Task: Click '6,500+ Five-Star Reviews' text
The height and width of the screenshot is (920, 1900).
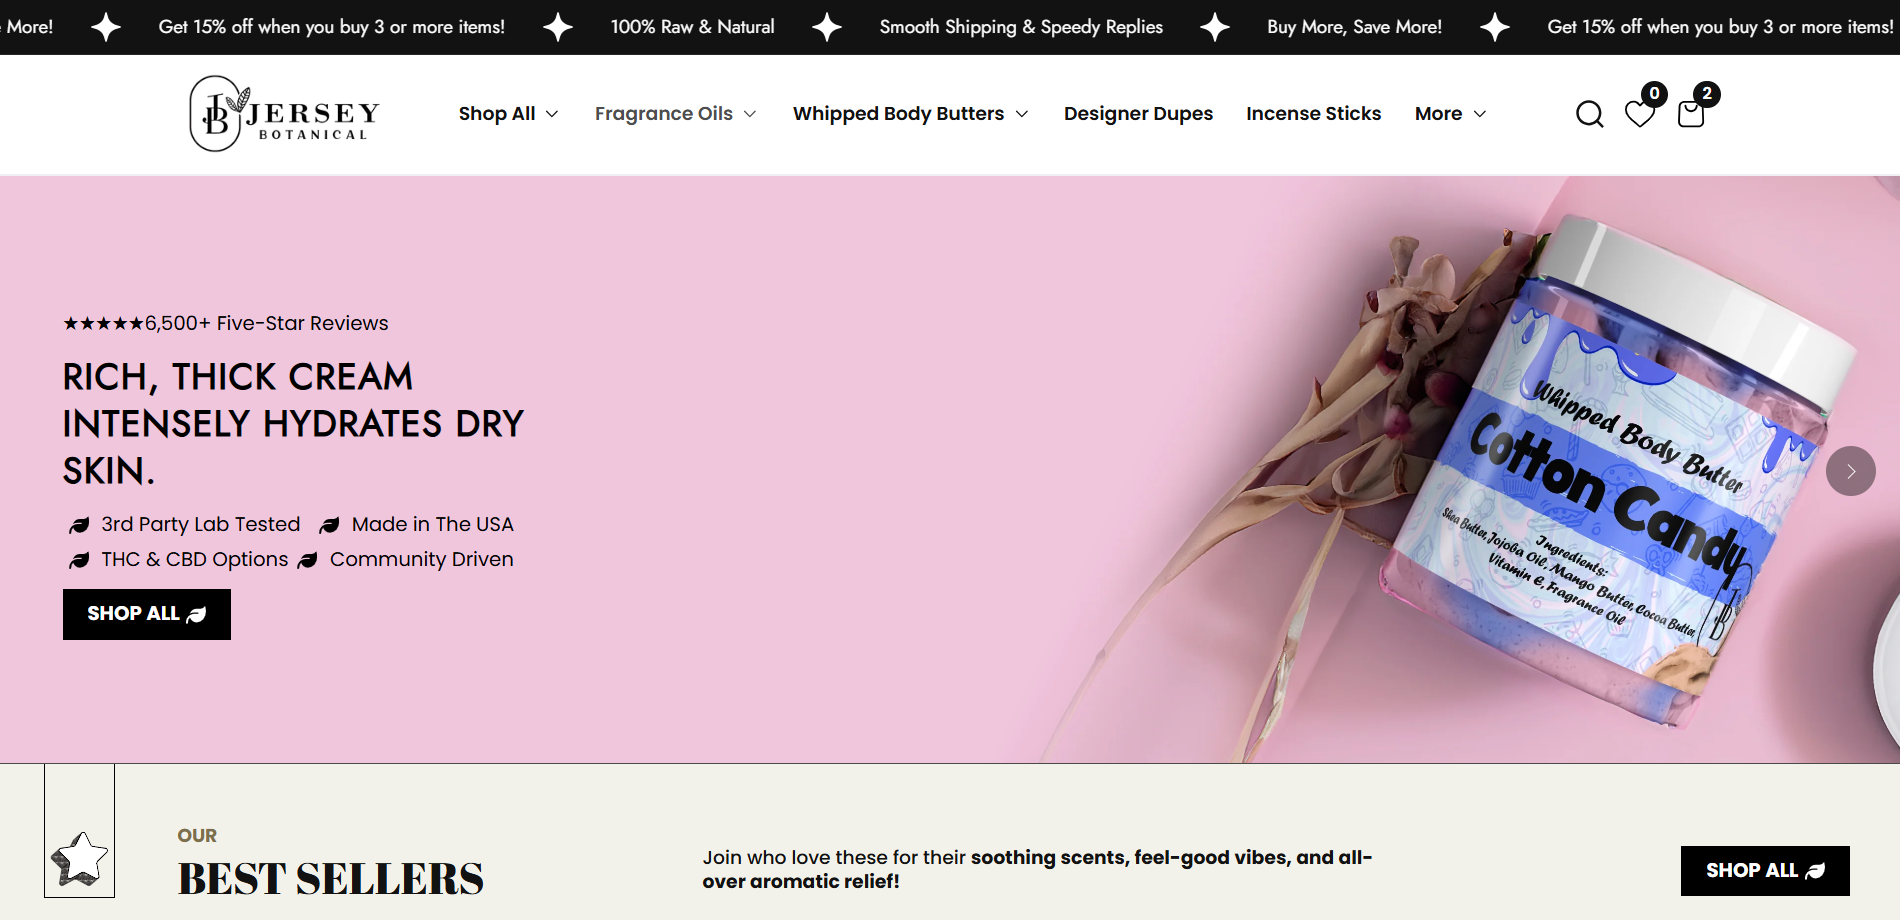Action: (x=266, y=323)
